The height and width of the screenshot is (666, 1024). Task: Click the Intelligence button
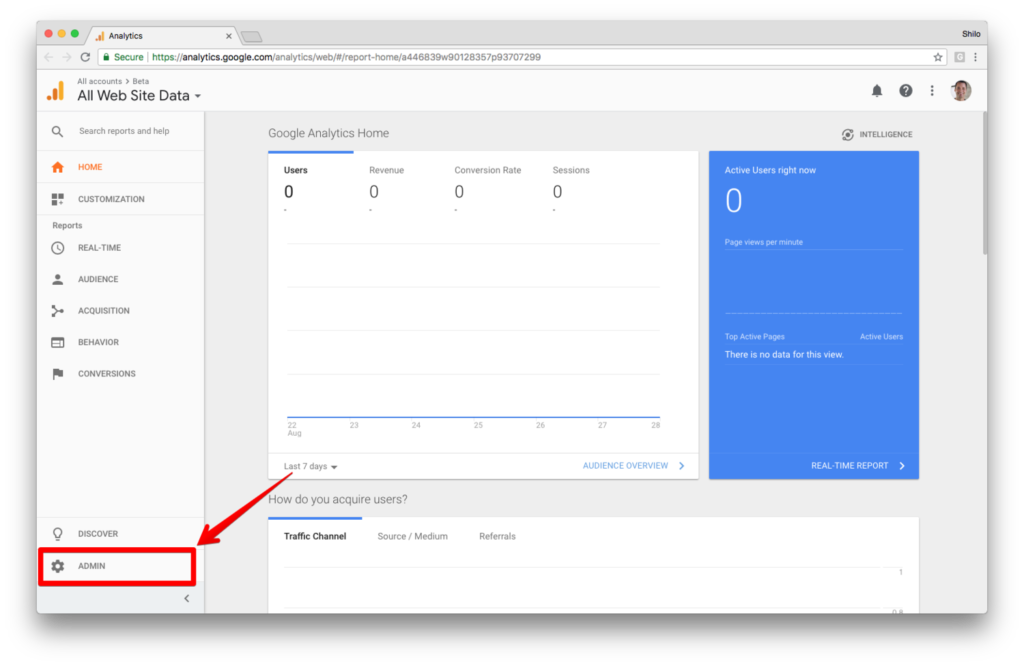tap(877, 135)
